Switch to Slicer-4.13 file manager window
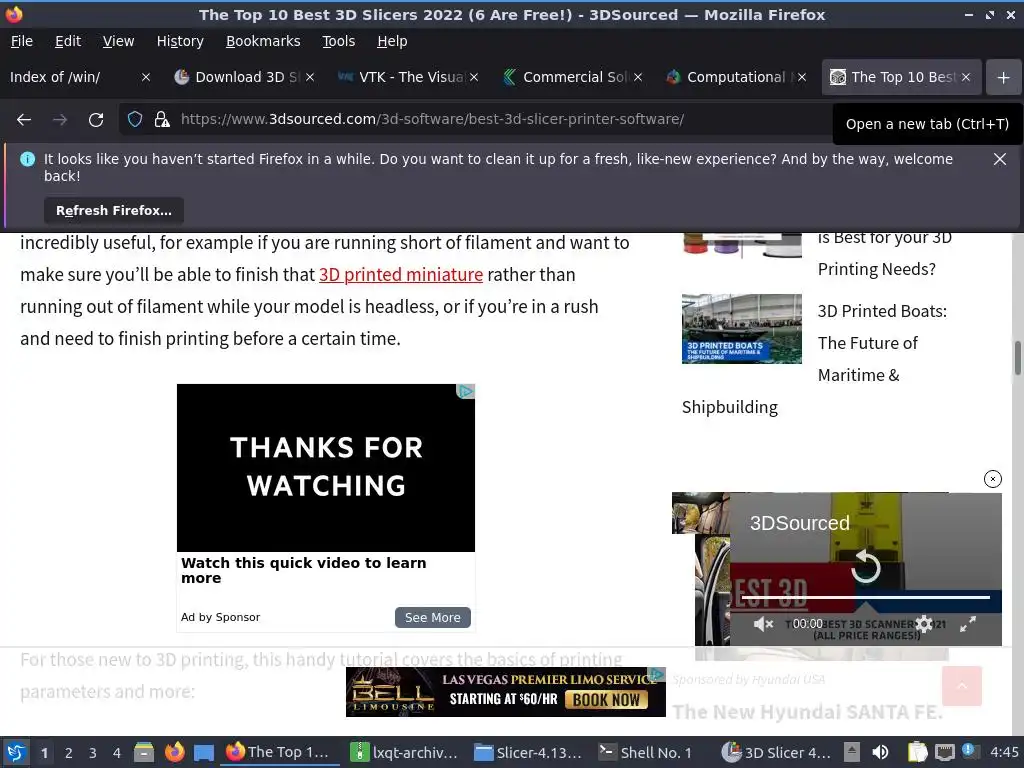The width and height of the screenshot is (1024, 768). 529,752
